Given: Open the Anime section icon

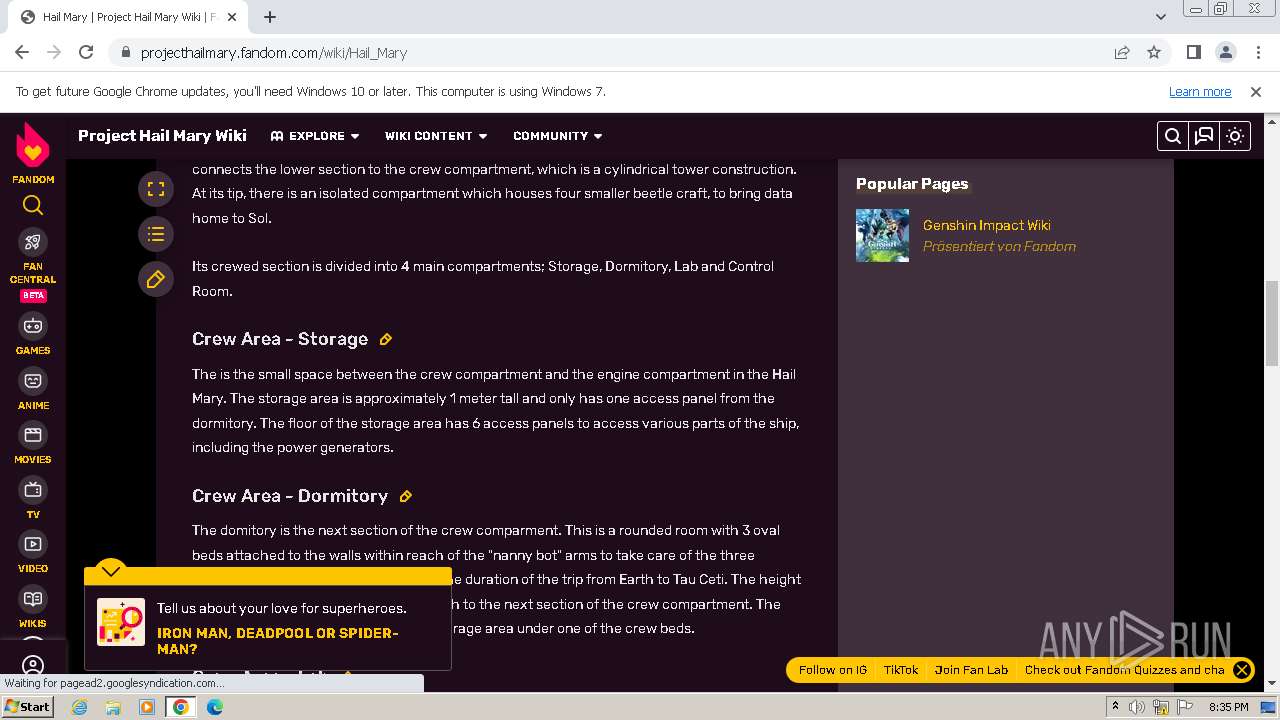Looking at the screenshot, I should 33,381.
